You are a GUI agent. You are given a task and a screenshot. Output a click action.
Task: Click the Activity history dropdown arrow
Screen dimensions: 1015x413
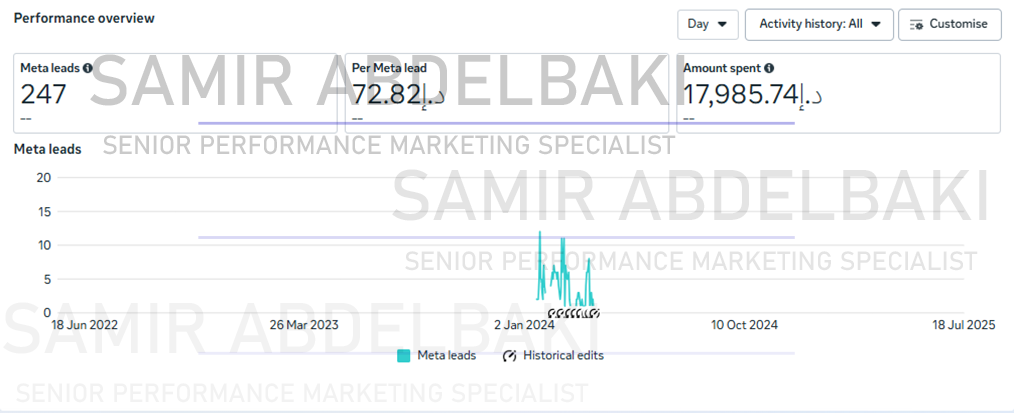pyautogui.click(x=876, y=25)
